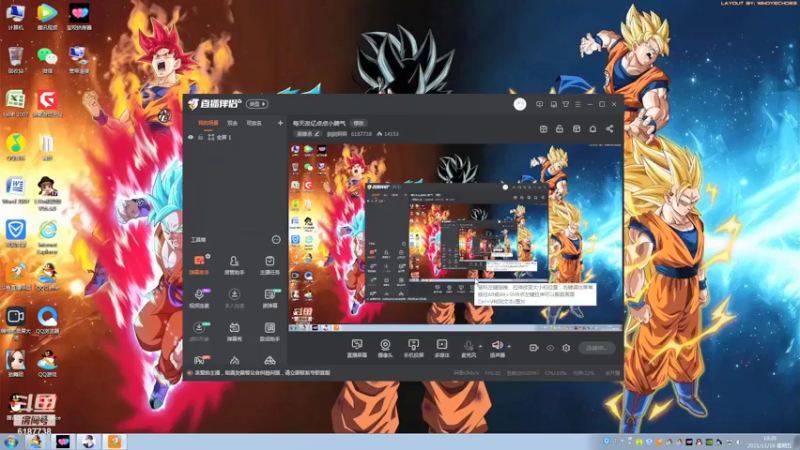
Task: Switch to the first orange scene tab
Action: point(208,123)
